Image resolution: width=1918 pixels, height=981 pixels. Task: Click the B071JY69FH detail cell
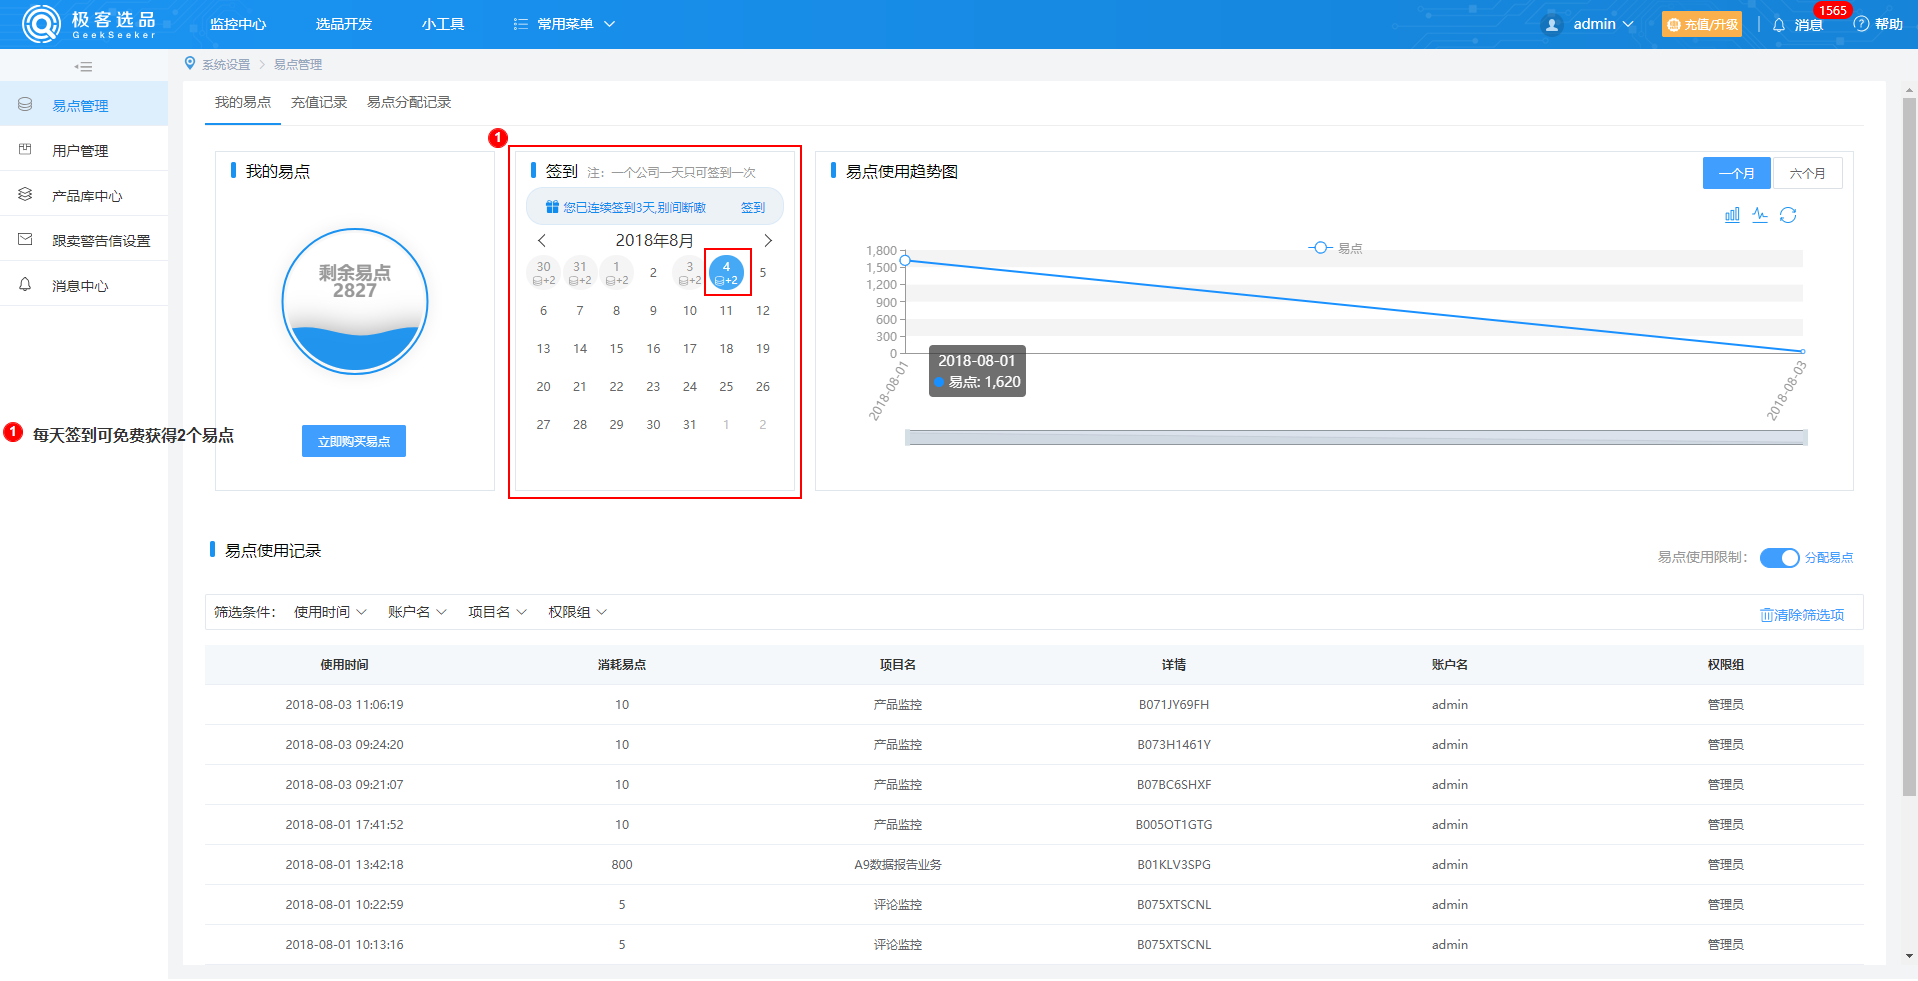point(1174,705)
